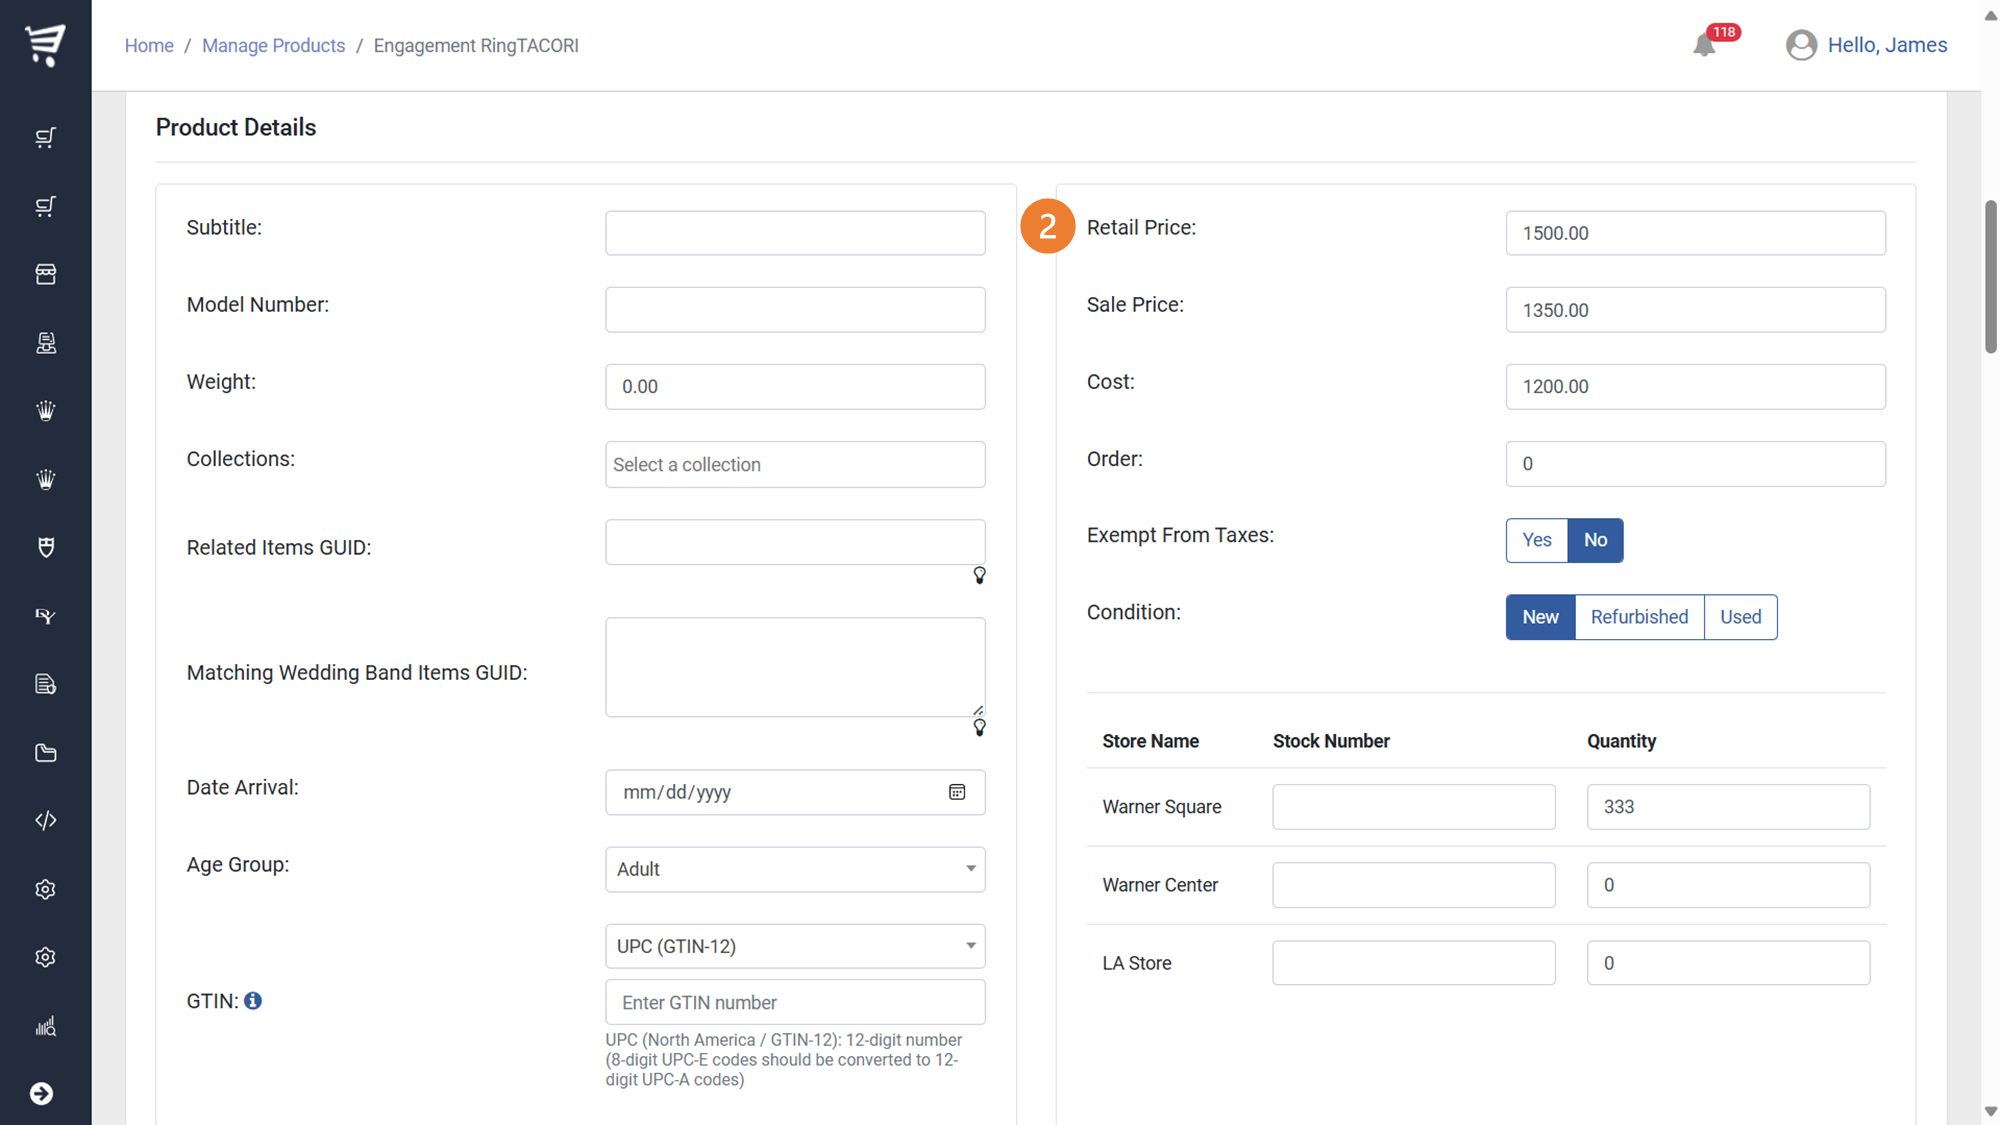Open the document report icon in the sidebar
2000x1125 pixels.
coord(45,684)
